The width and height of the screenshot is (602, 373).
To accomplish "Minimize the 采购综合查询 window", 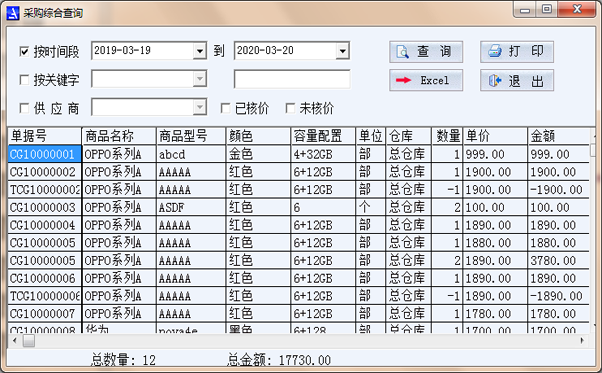I will click(525, 9).
